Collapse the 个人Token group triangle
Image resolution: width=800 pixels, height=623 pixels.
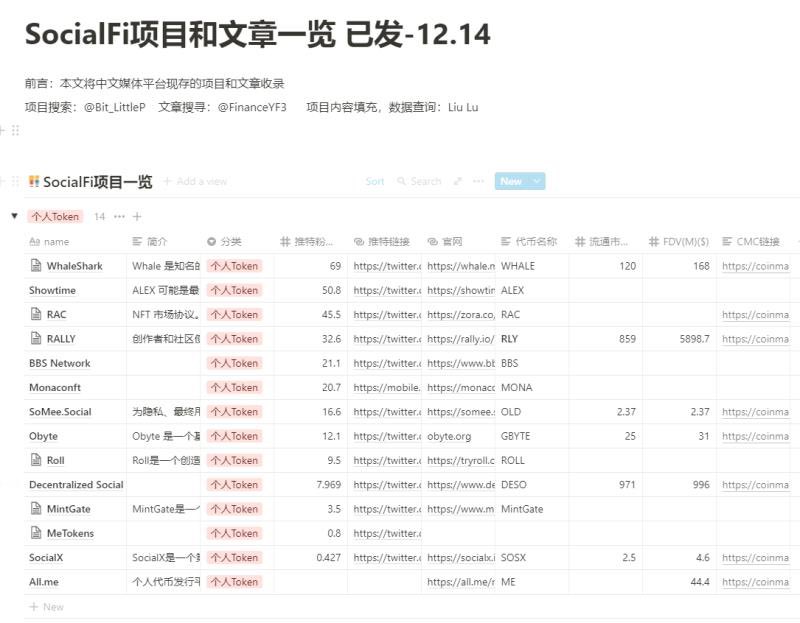(15, 216)
